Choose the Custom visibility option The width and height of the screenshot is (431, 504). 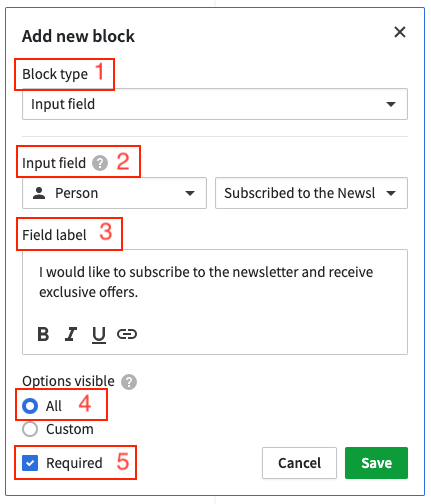(30, 429)
